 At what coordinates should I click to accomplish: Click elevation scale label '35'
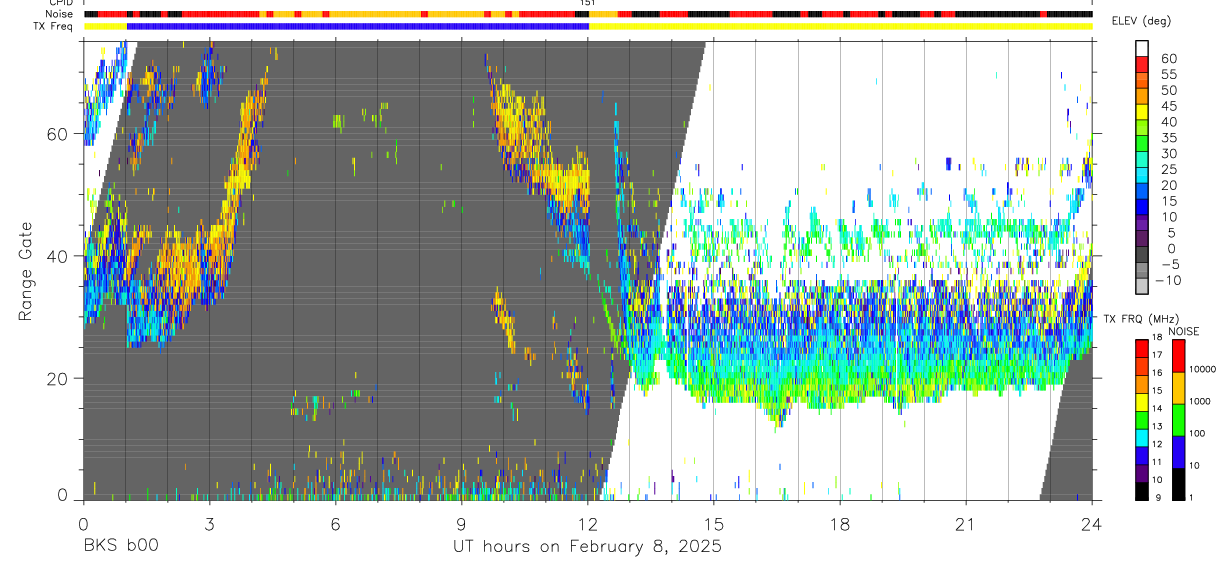[1168, 138]
